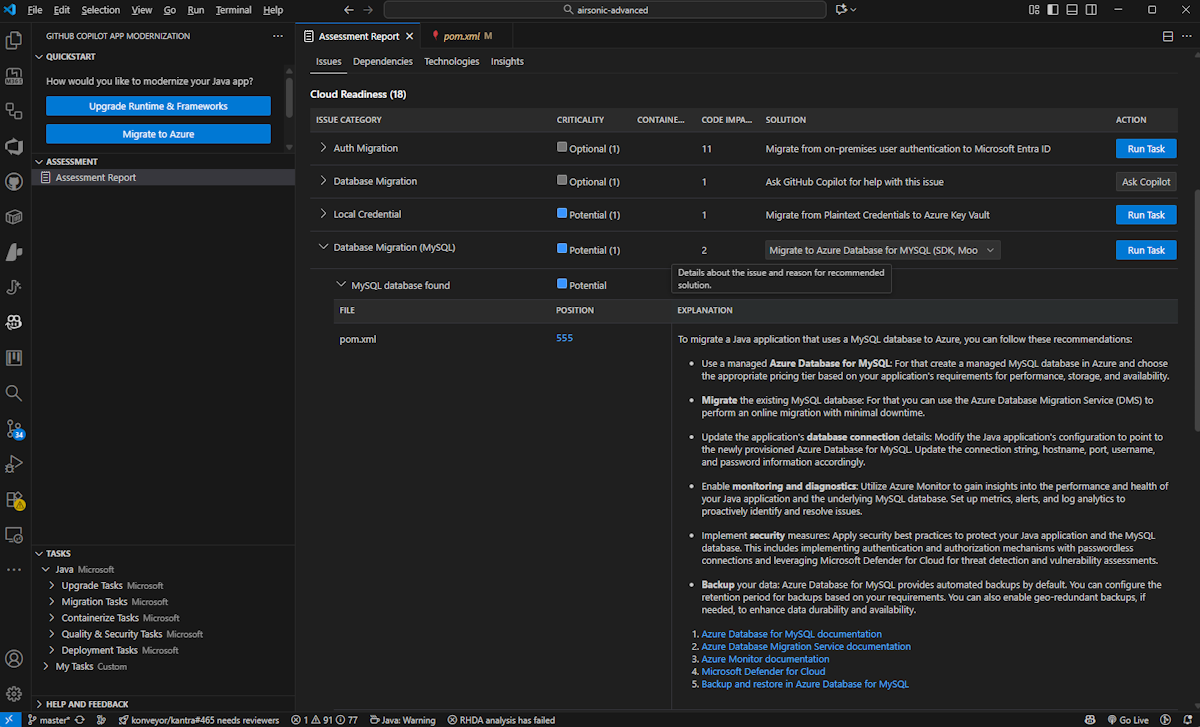Toggle the bottom panel visibility

[x=1071, y=10]
